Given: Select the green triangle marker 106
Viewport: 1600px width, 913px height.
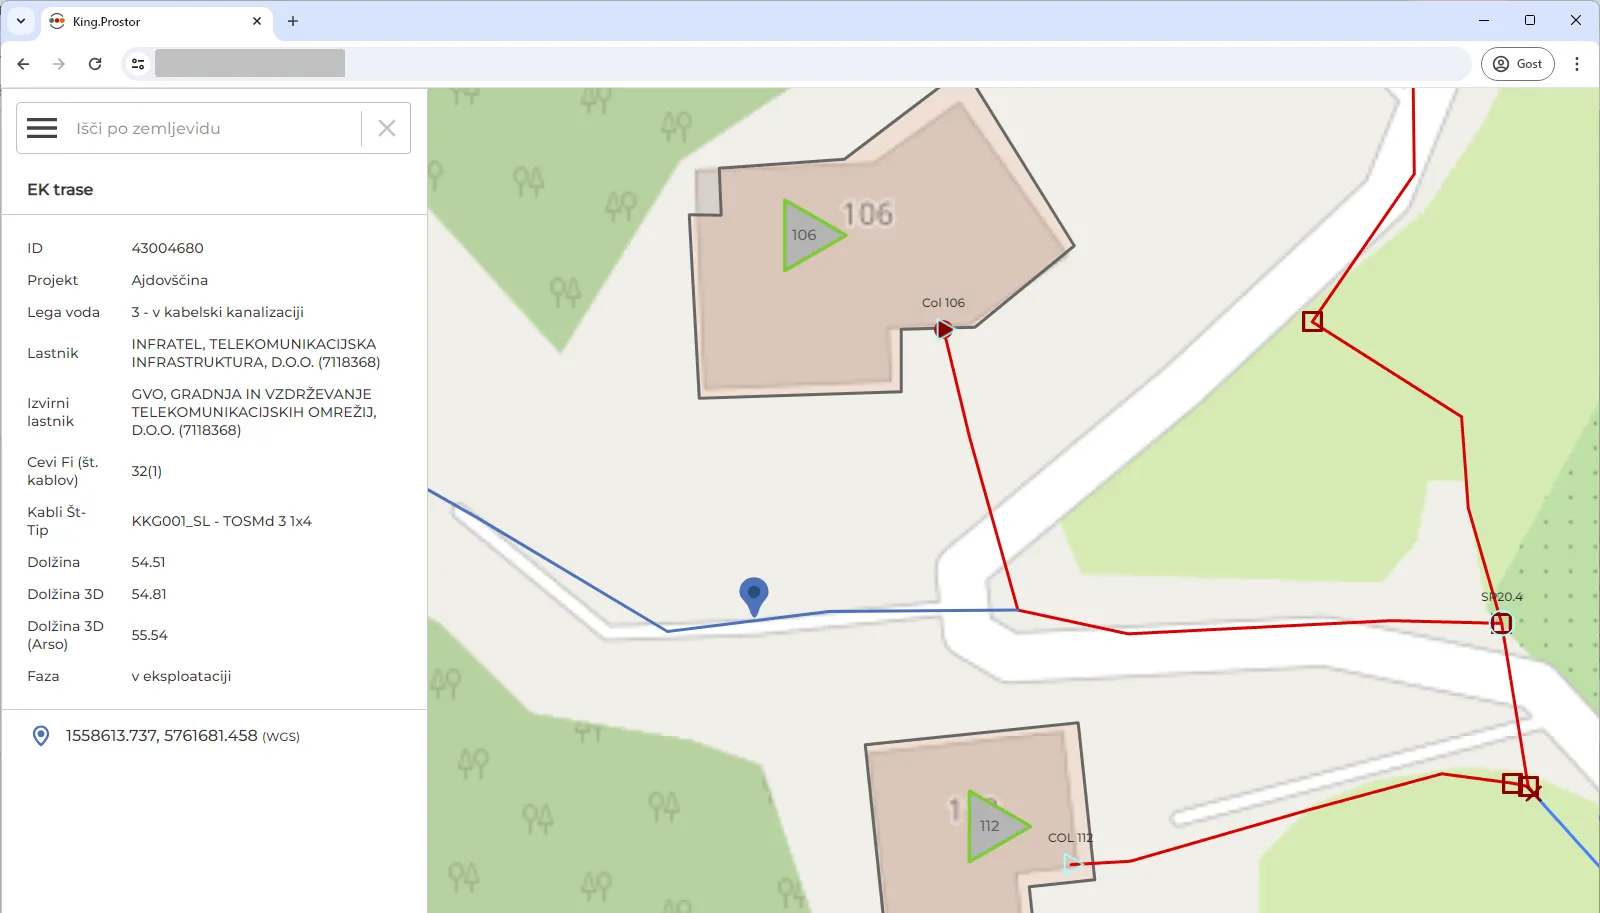Looking at the screenshot, I should [808, 235].
